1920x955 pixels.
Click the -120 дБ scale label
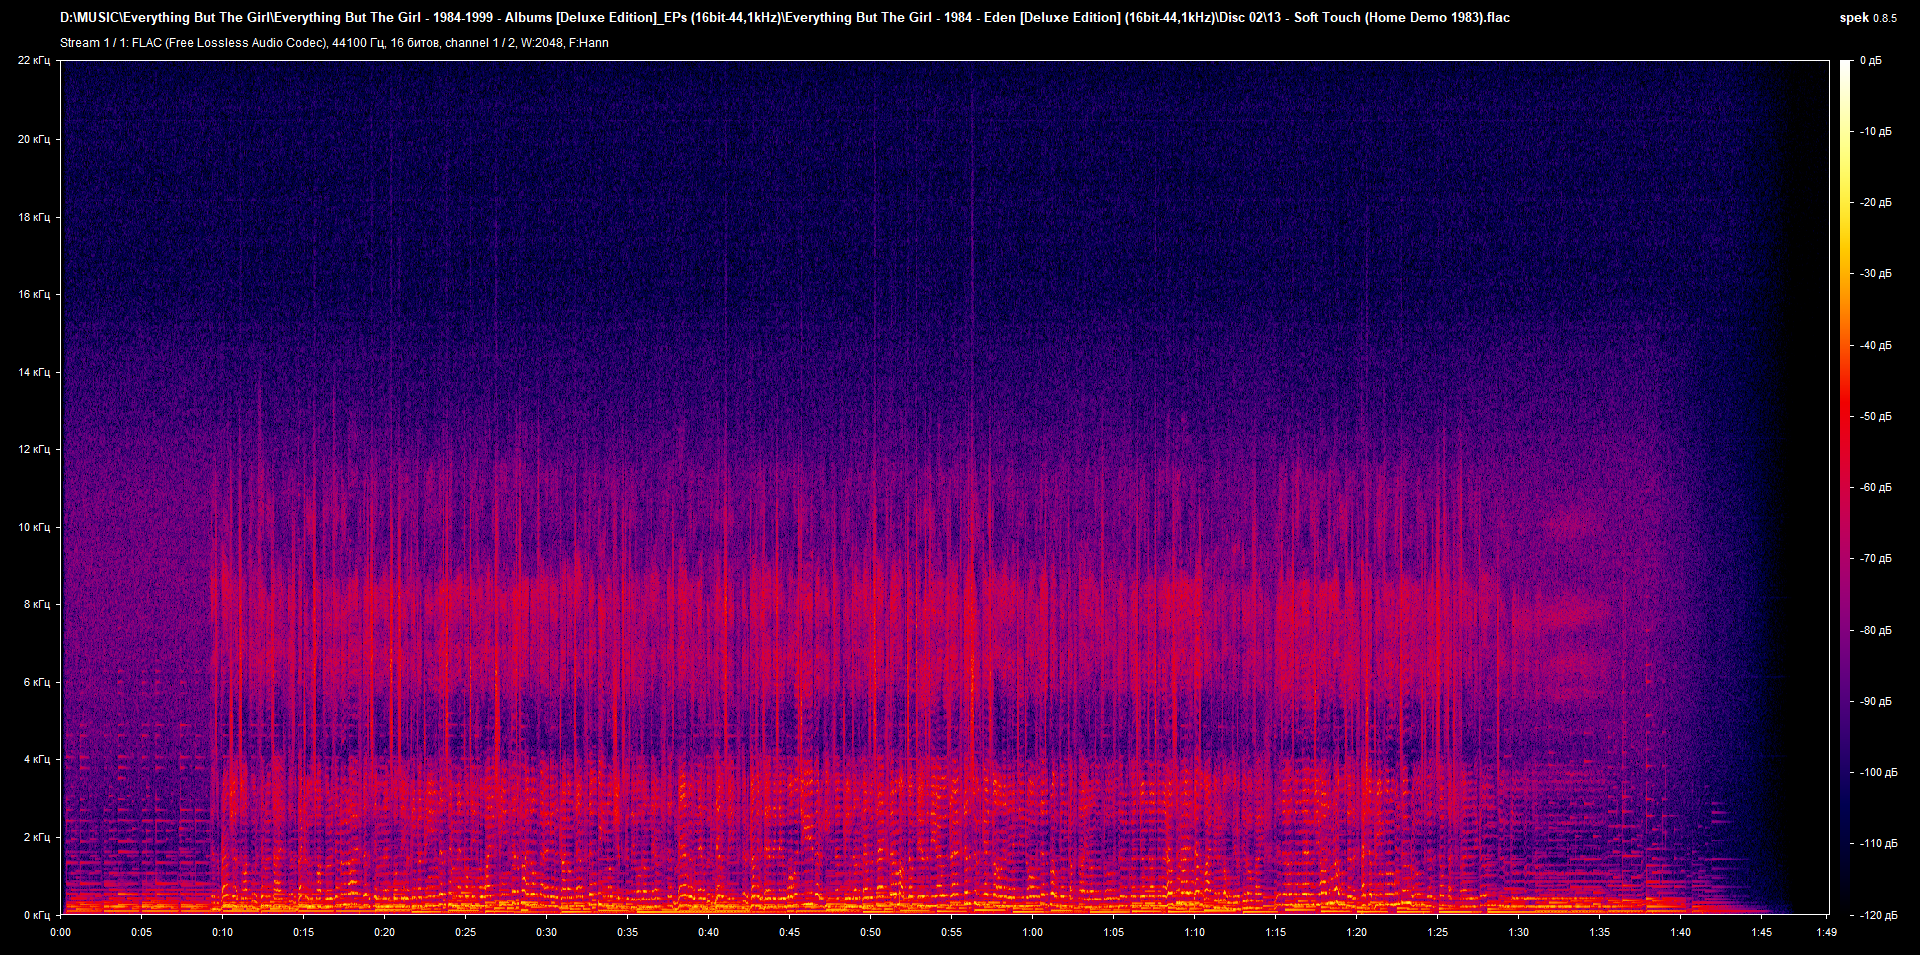click(x=1878, y=916)
